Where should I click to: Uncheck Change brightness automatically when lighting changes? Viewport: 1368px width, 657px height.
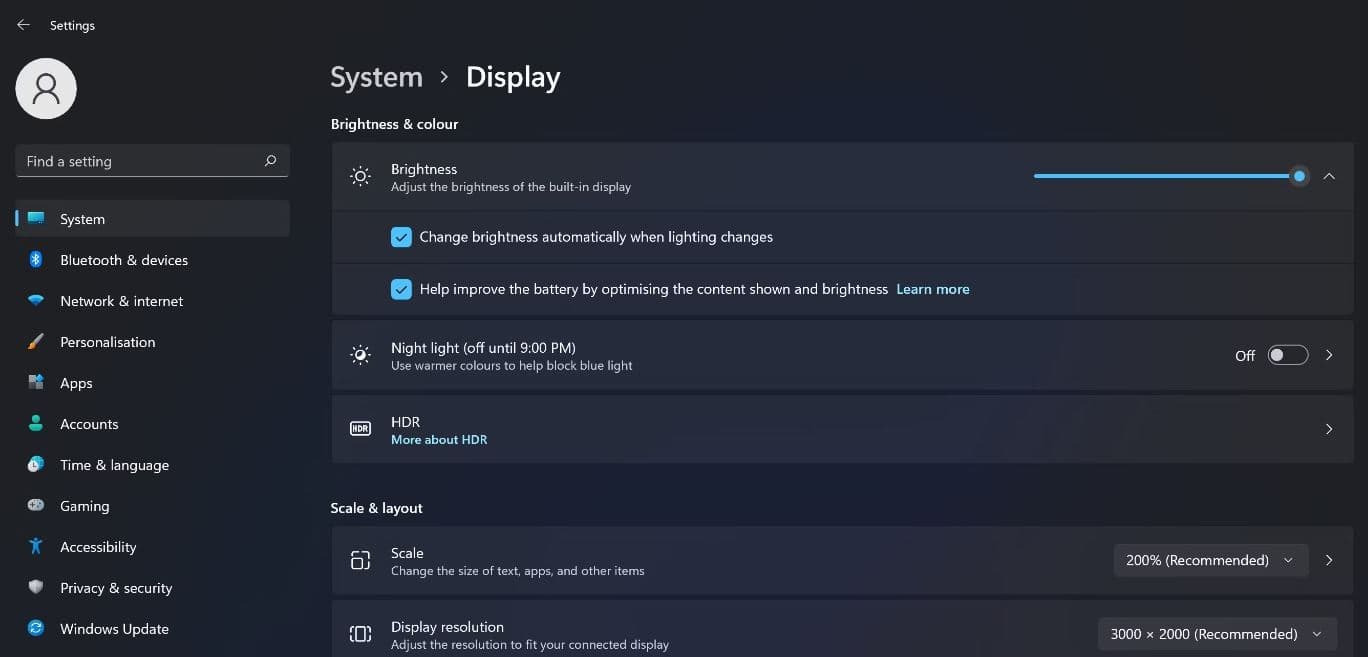pos(401,237)
